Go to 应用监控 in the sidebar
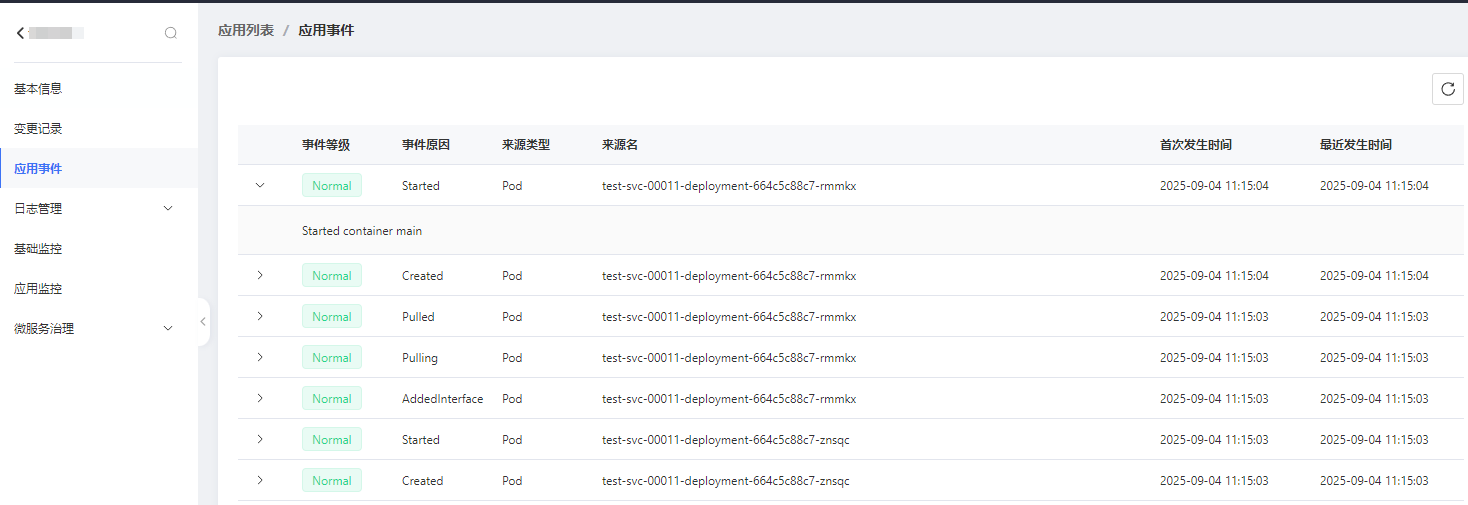Screen dimensions: 1468x505 (38, 288)
